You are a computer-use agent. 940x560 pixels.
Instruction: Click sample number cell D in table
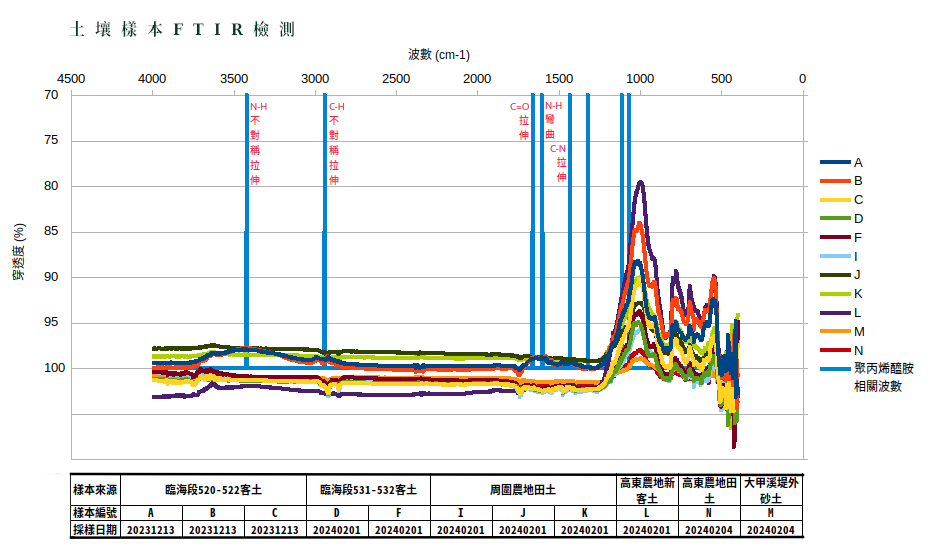(338, 513)
